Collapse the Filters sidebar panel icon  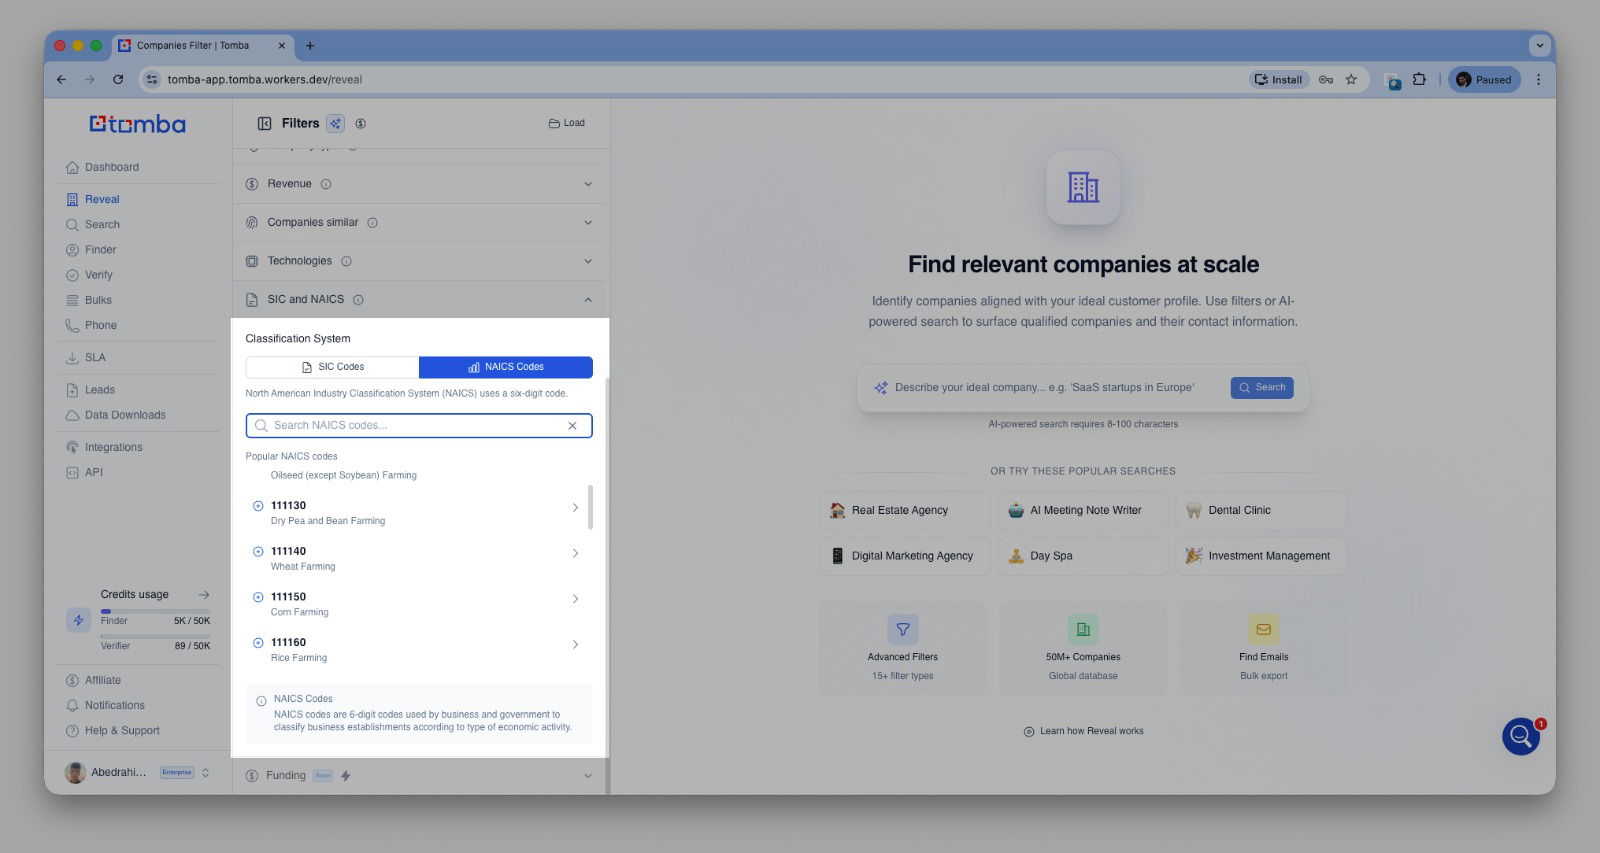pyautogui.click(x=265, y=124)
